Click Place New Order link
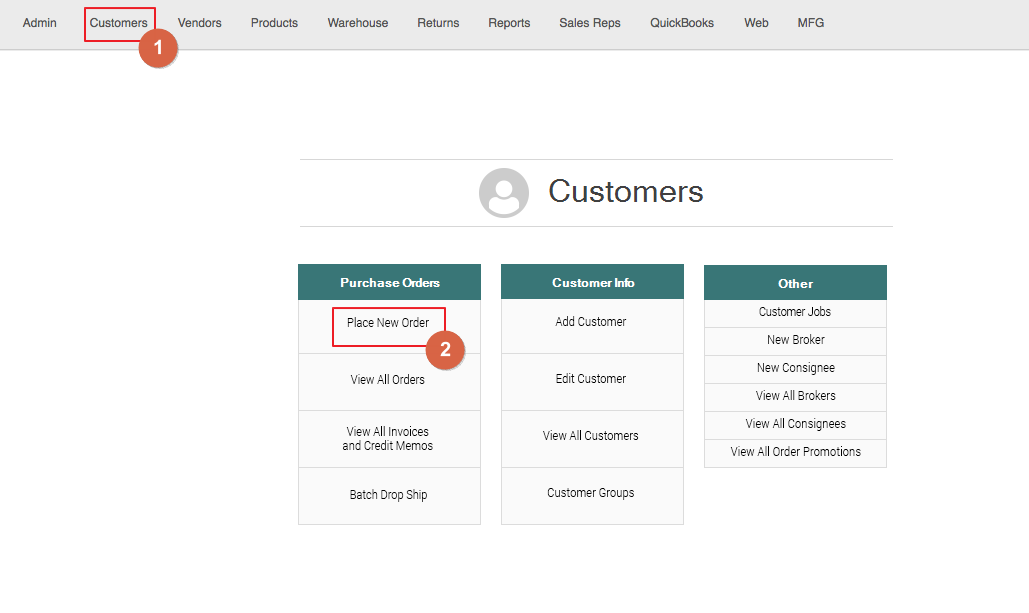Image resolution: width=1029 pixels, height=613 pixels. 388,323
